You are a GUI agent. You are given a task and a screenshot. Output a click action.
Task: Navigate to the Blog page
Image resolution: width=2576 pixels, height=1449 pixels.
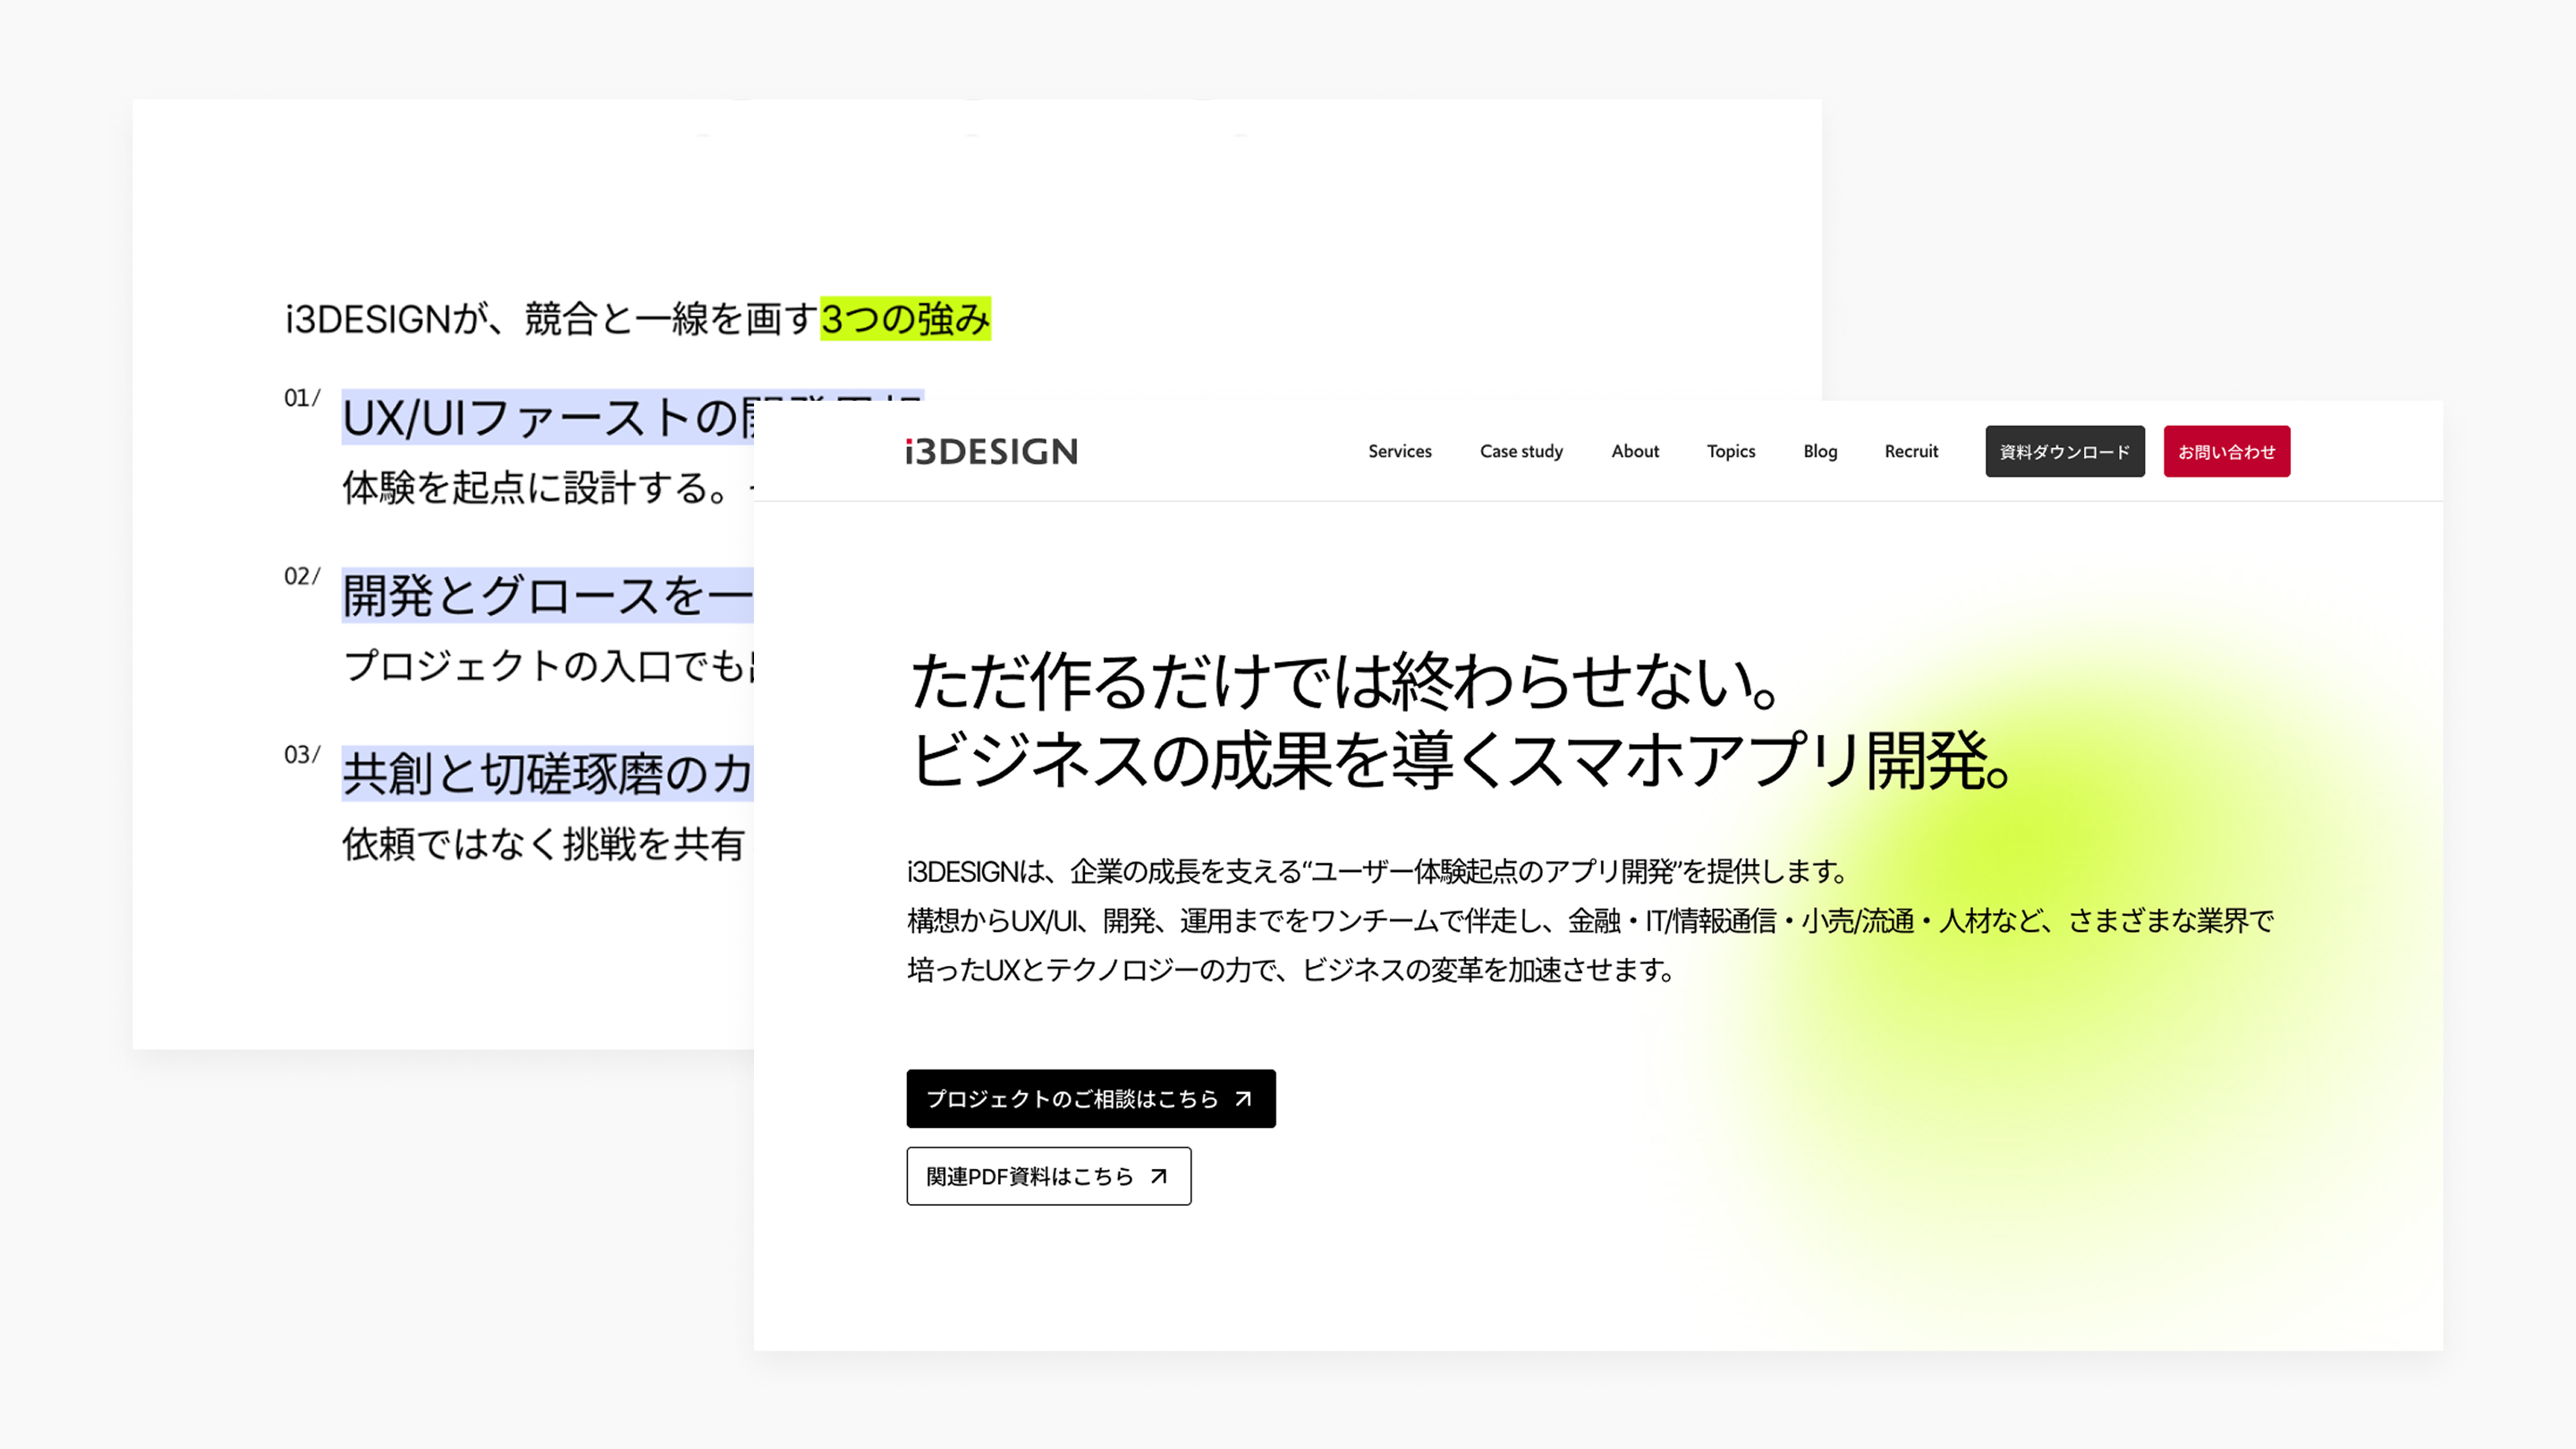1819,451
